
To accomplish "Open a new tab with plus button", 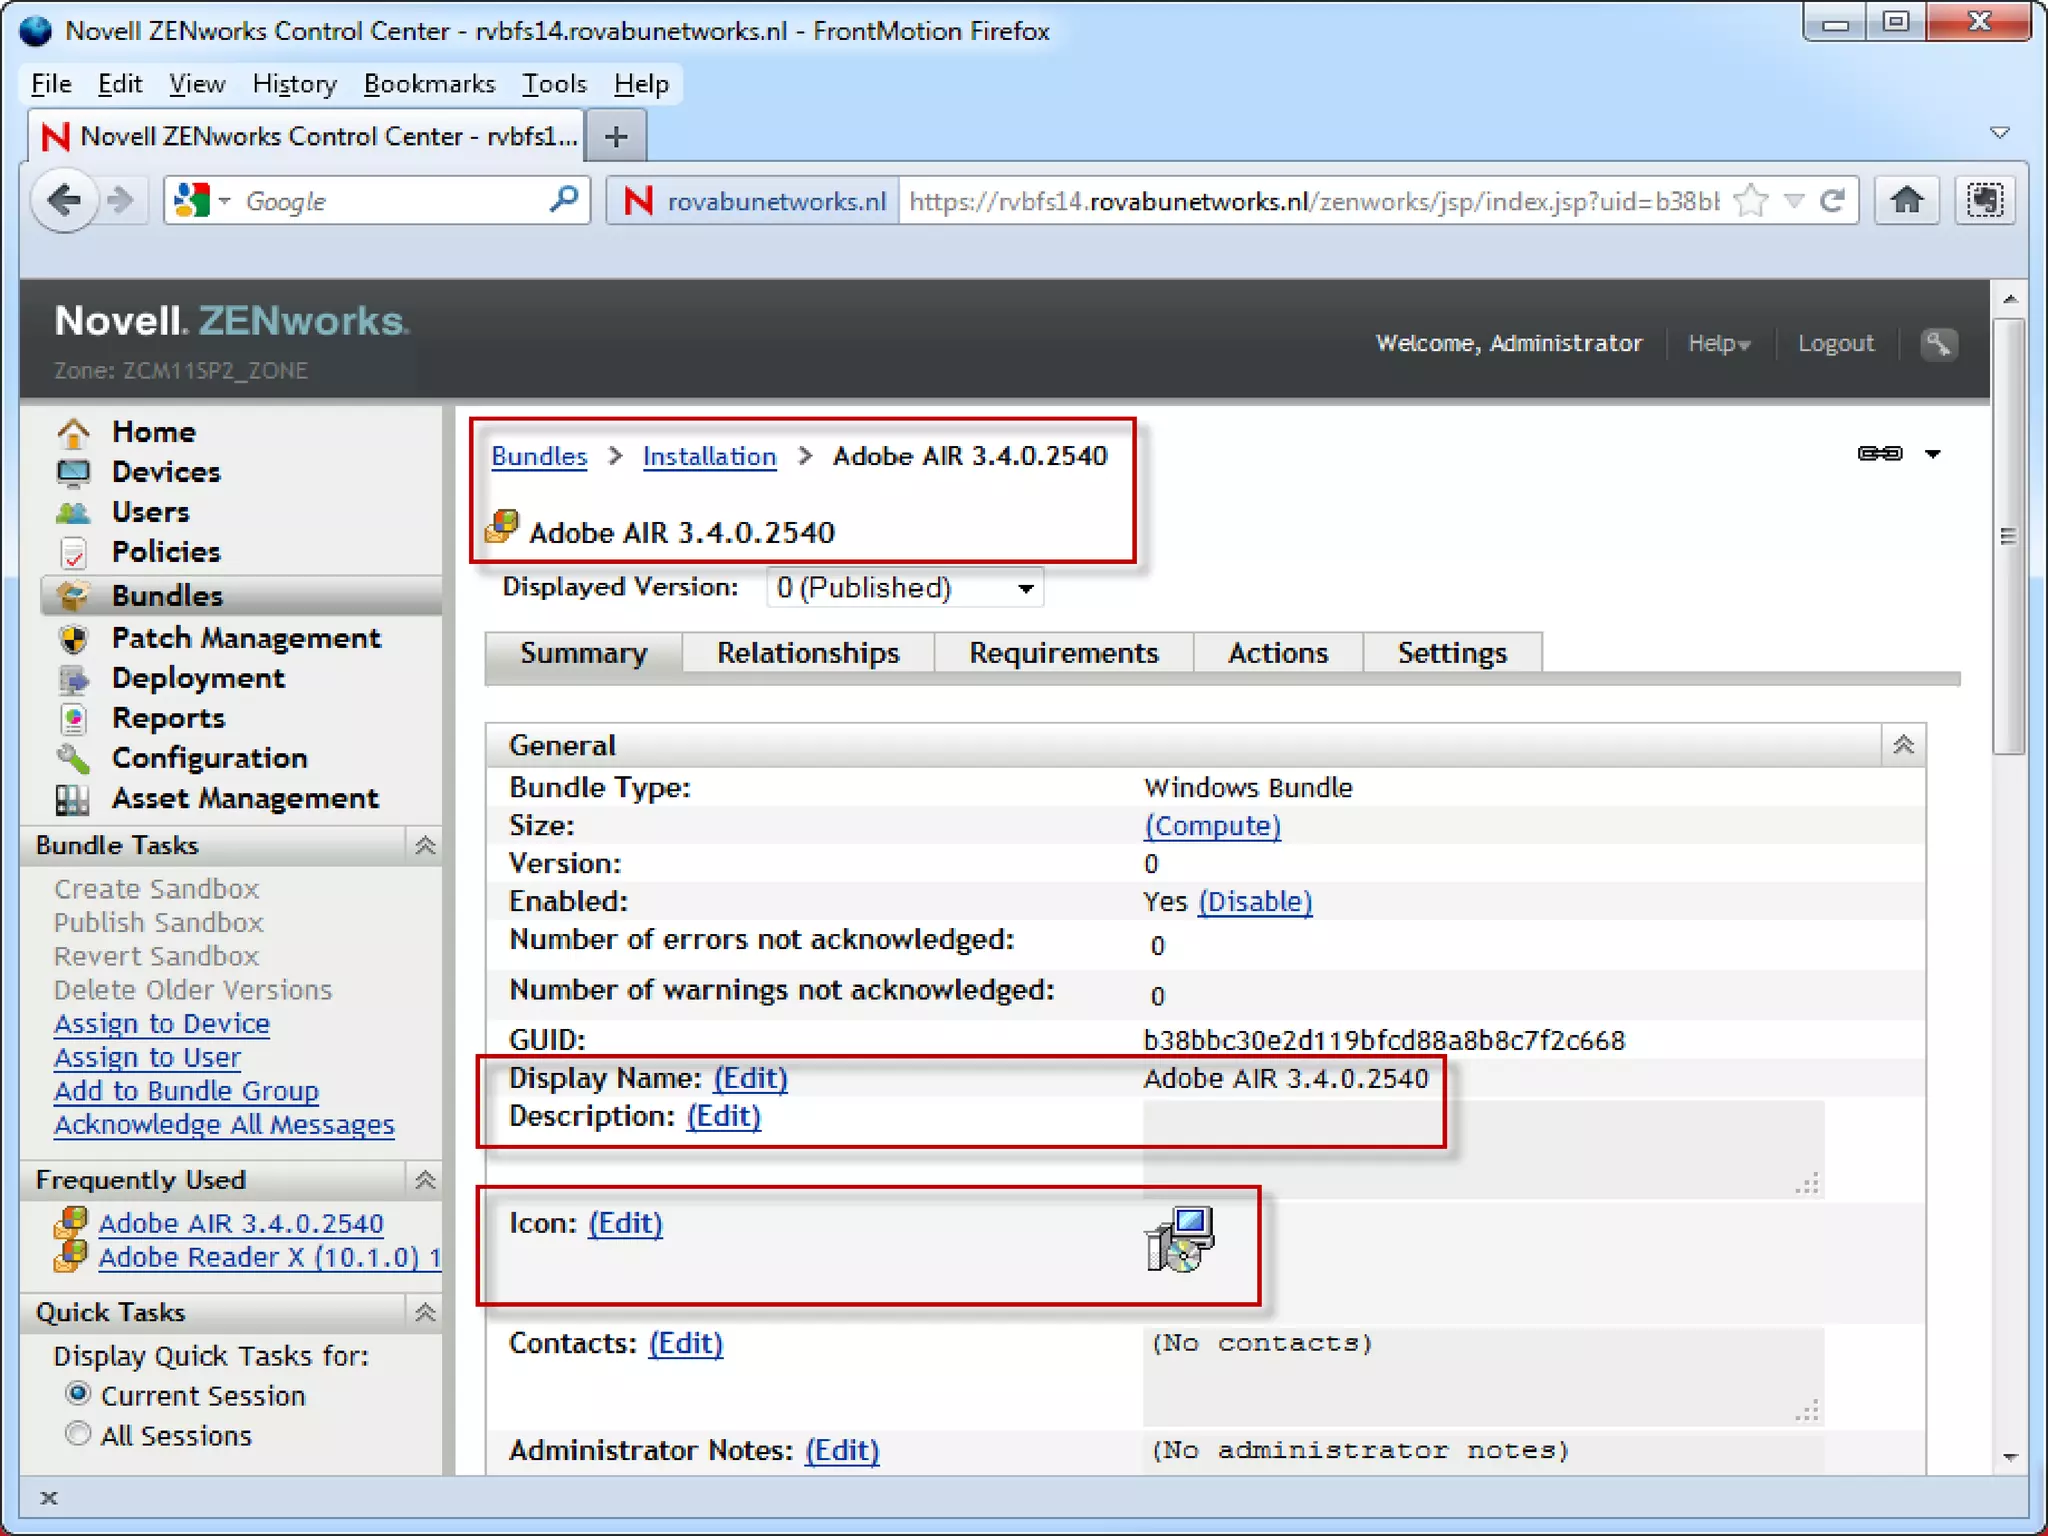I will [x=616, y=136].
